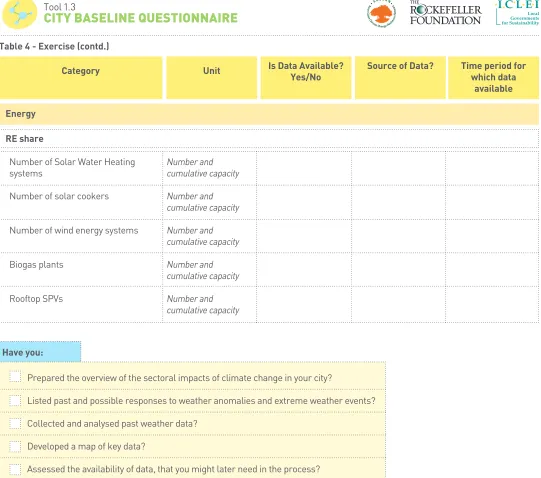Check 'Prepared the overview of sectoral impacts' box

click(15, 377)
